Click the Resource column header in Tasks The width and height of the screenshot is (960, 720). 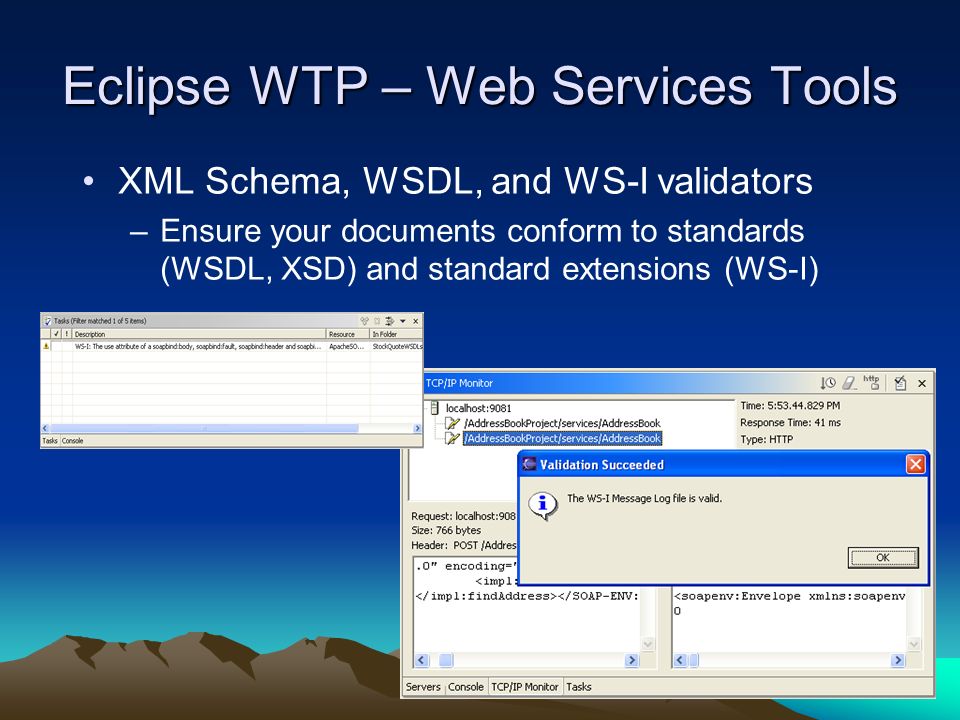(x=348, y=334)
